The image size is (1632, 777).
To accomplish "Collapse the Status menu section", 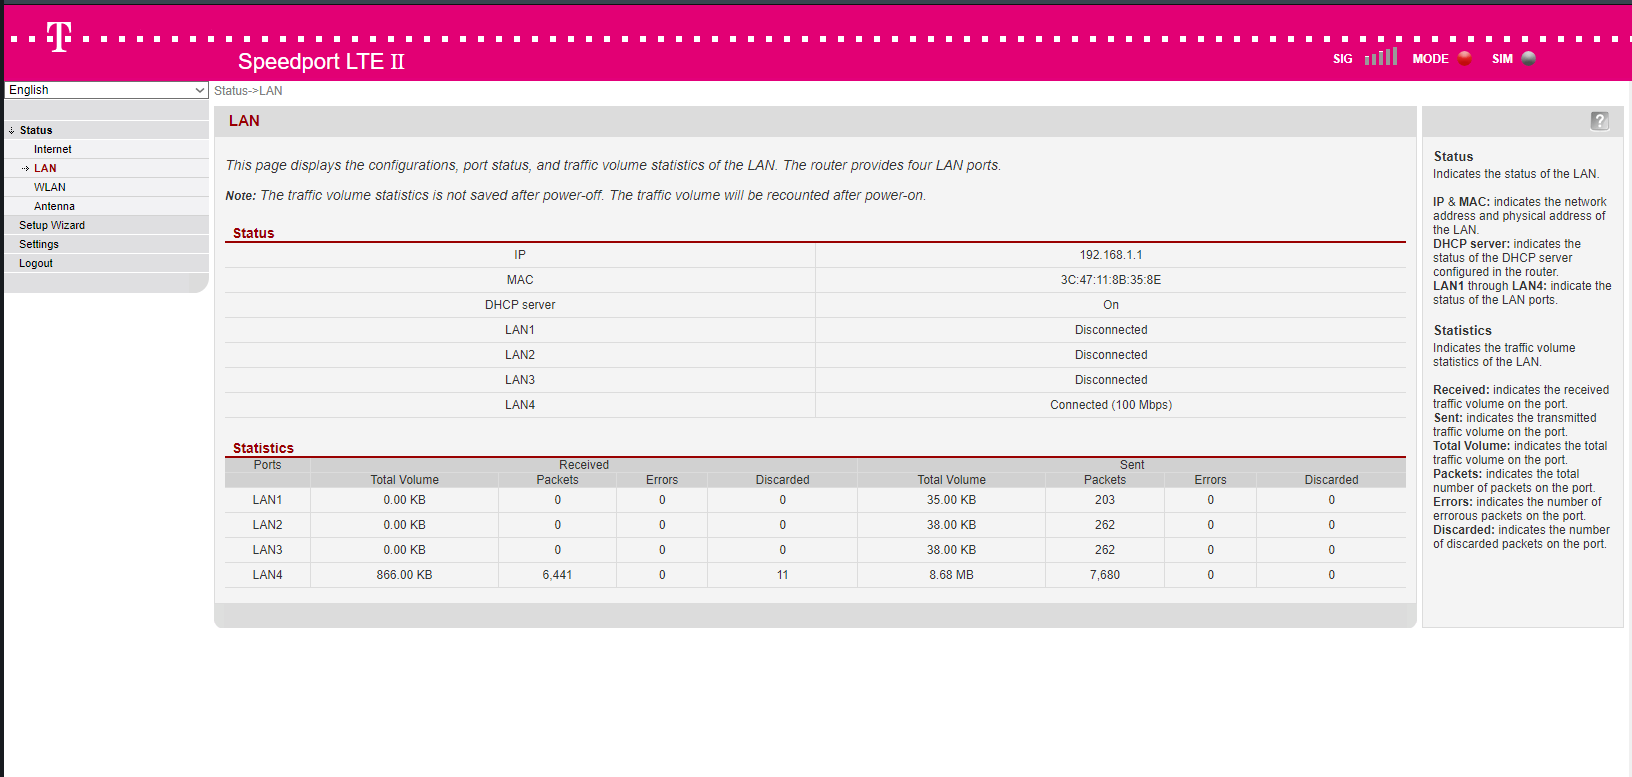I will pos(36,130).
